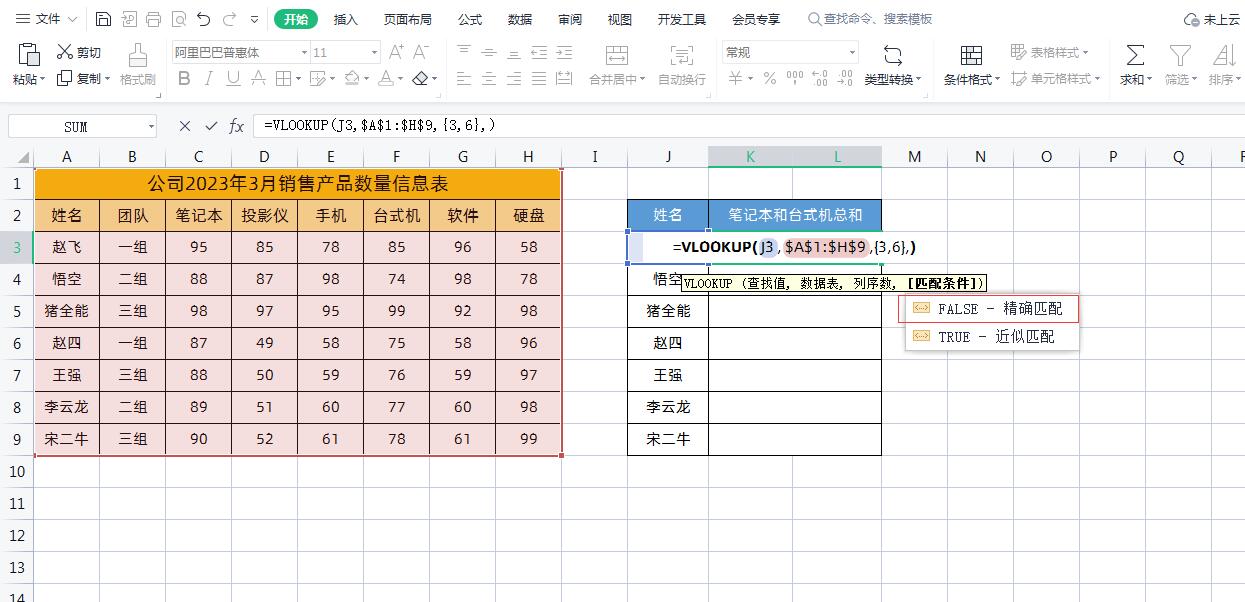Click the Type Conversion (类型转换) icon
Screen dimensions: 1245x602
(x=893, y=55)
